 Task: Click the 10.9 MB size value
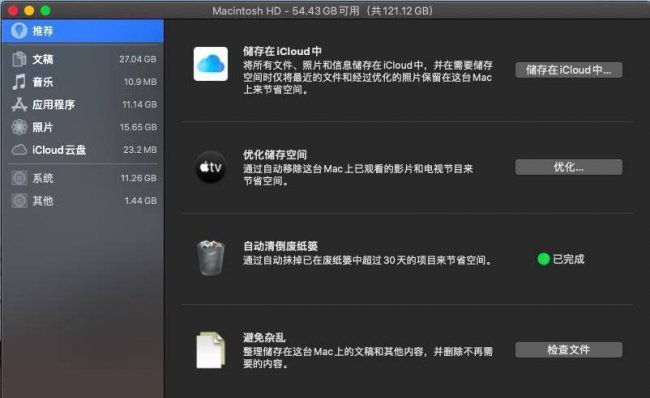point(140,82)
